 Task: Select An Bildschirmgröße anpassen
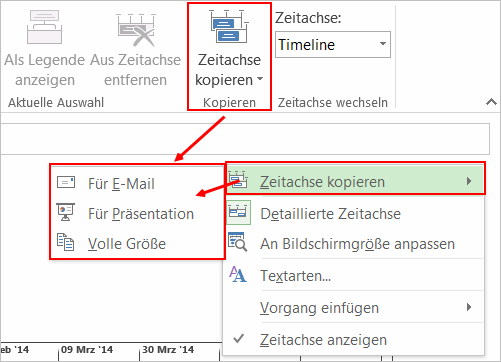coord(355,244)
